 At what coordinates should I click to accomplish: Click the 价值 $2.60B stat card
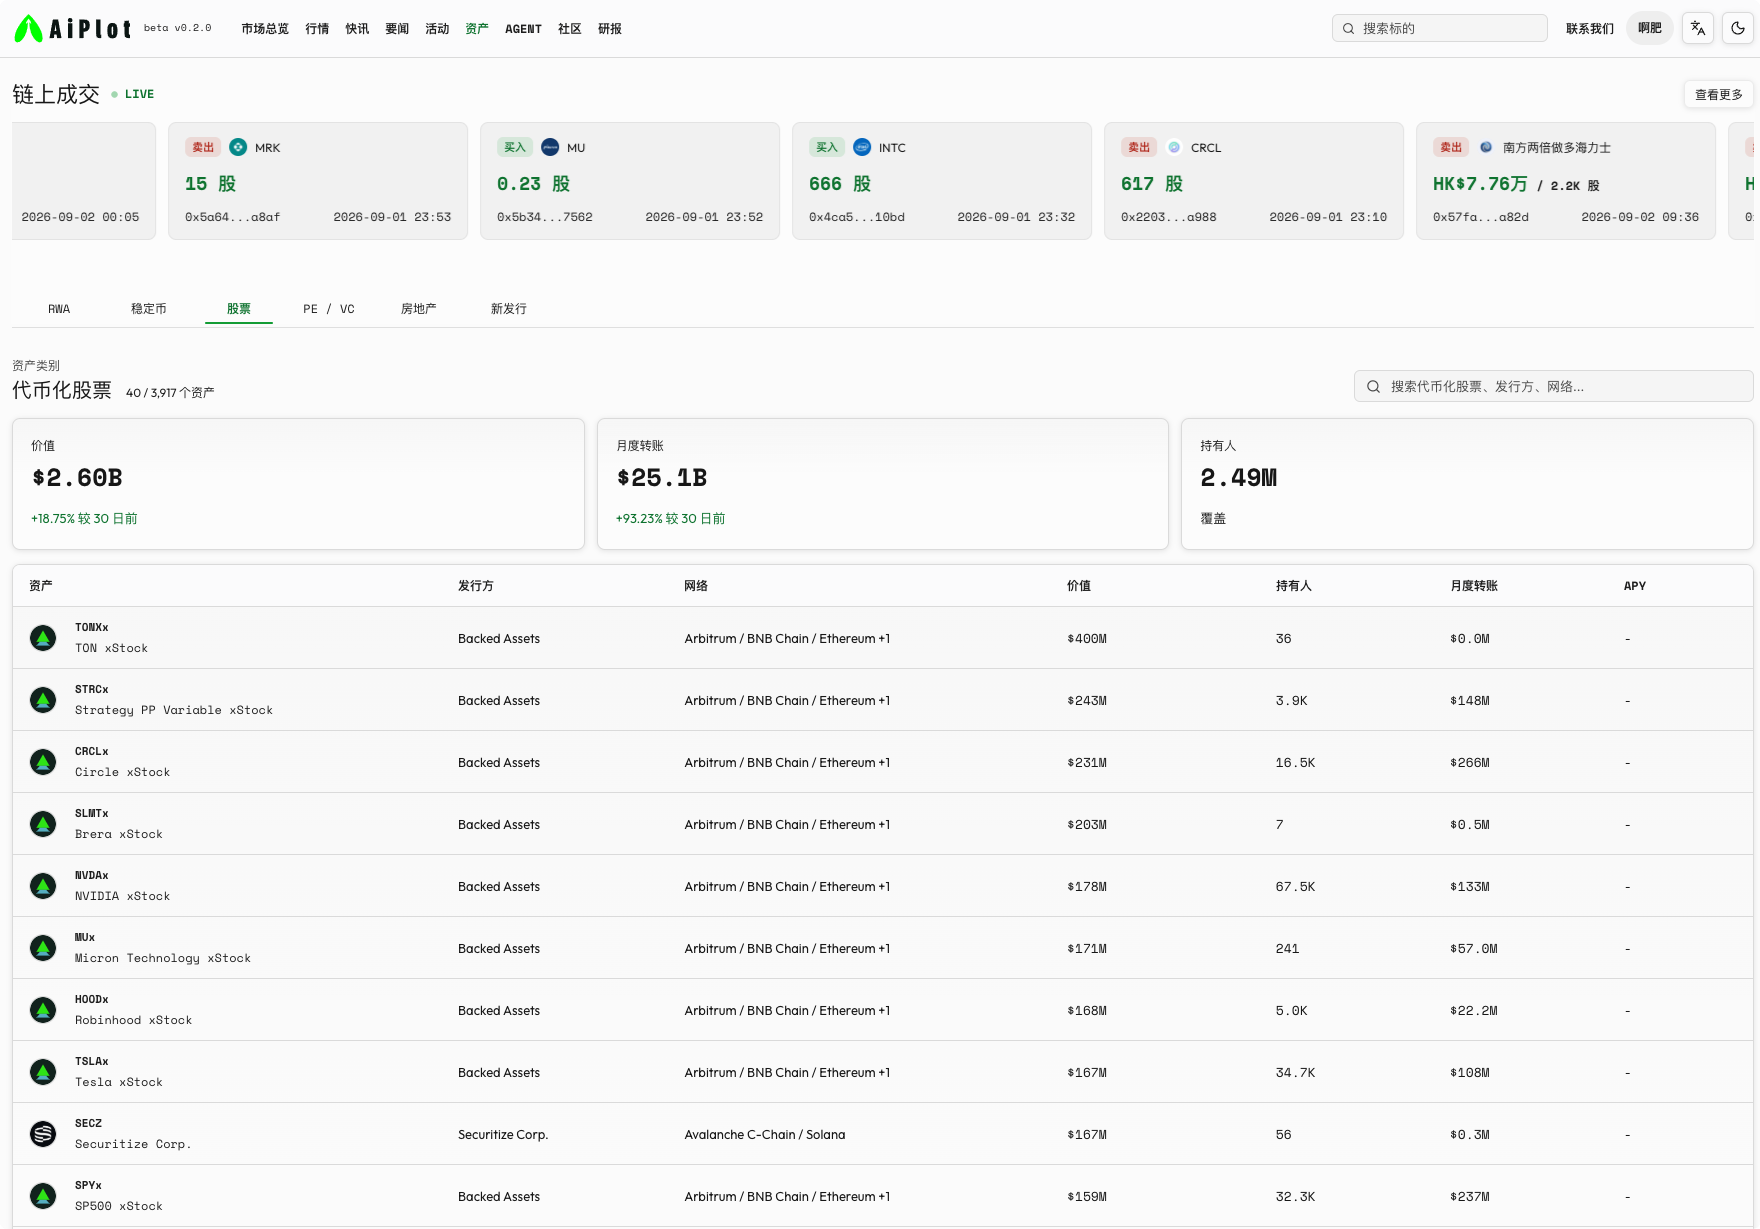click(298, 484)
